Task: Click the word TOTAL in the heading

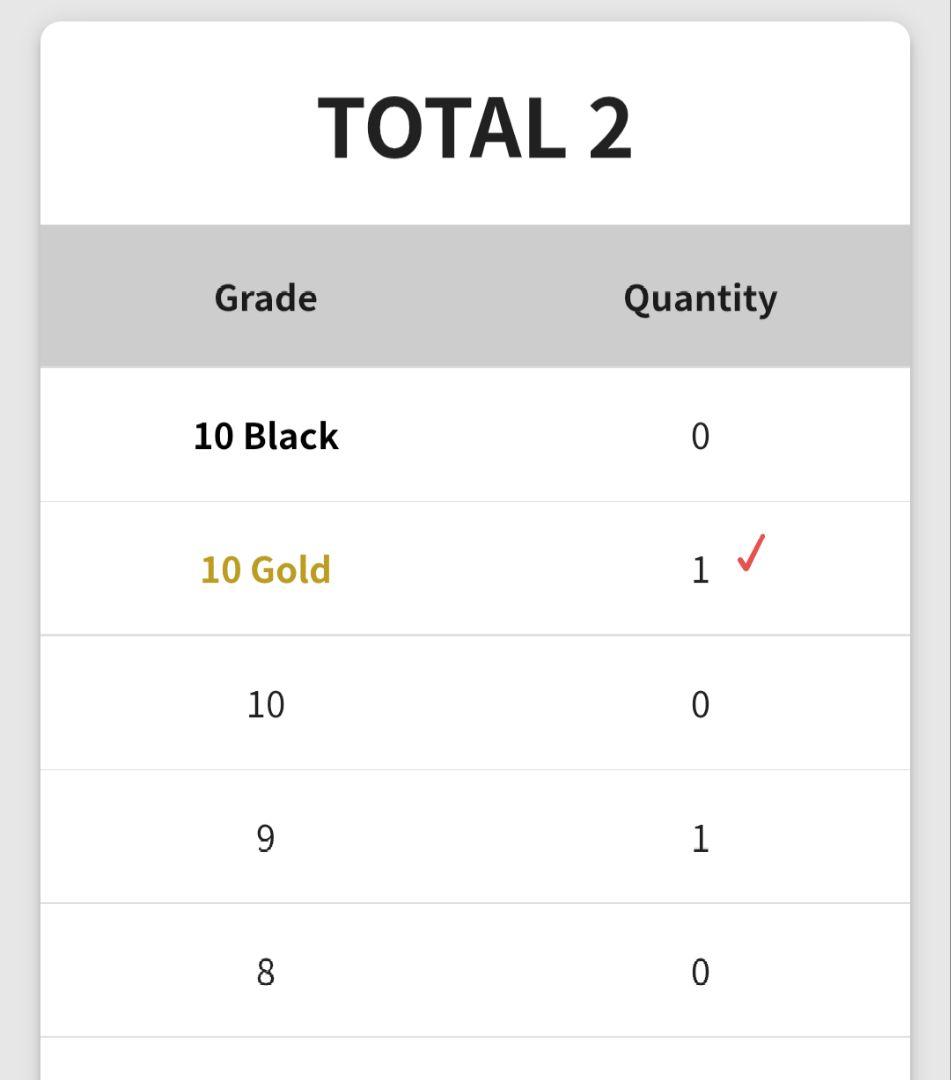Action: [x=441, y=128]
